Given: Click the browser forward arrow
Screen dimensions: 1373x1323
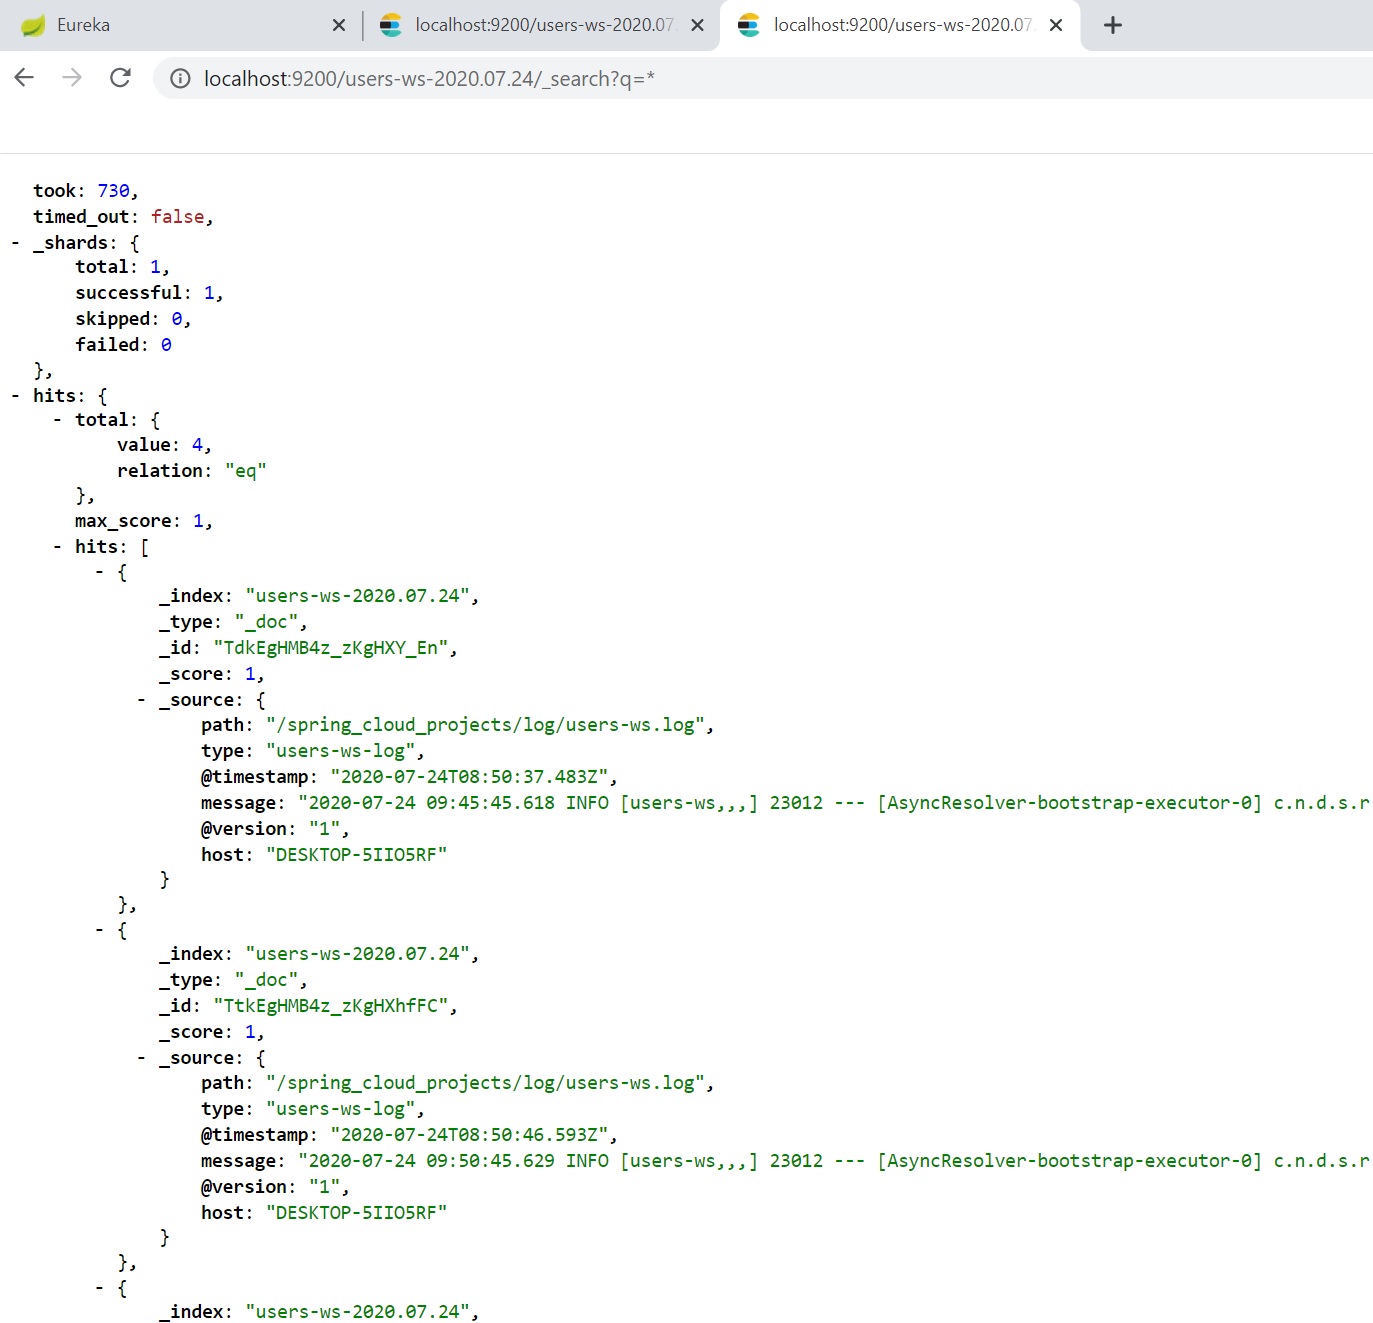Looking at the screenshot, I should [x=72, y=78].
